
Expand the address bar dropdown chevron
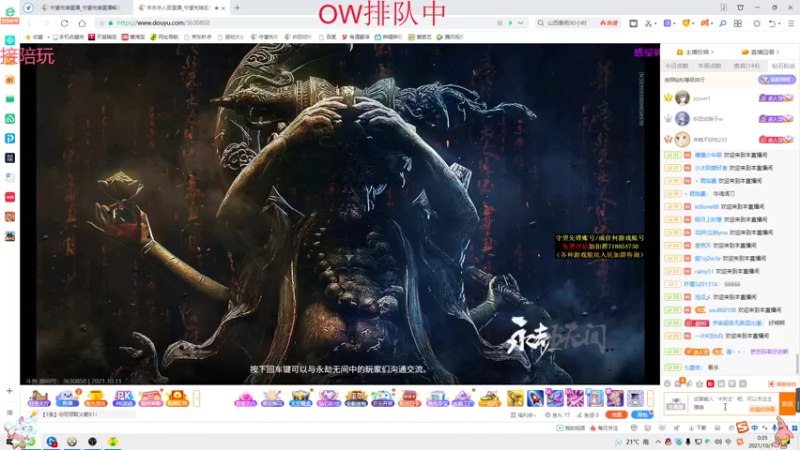click(520, 23)
